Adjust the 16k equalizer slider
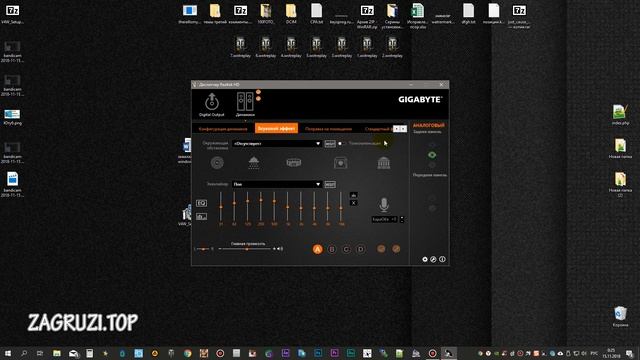Viewport: 640px width, 360px height. pos(341,207)
